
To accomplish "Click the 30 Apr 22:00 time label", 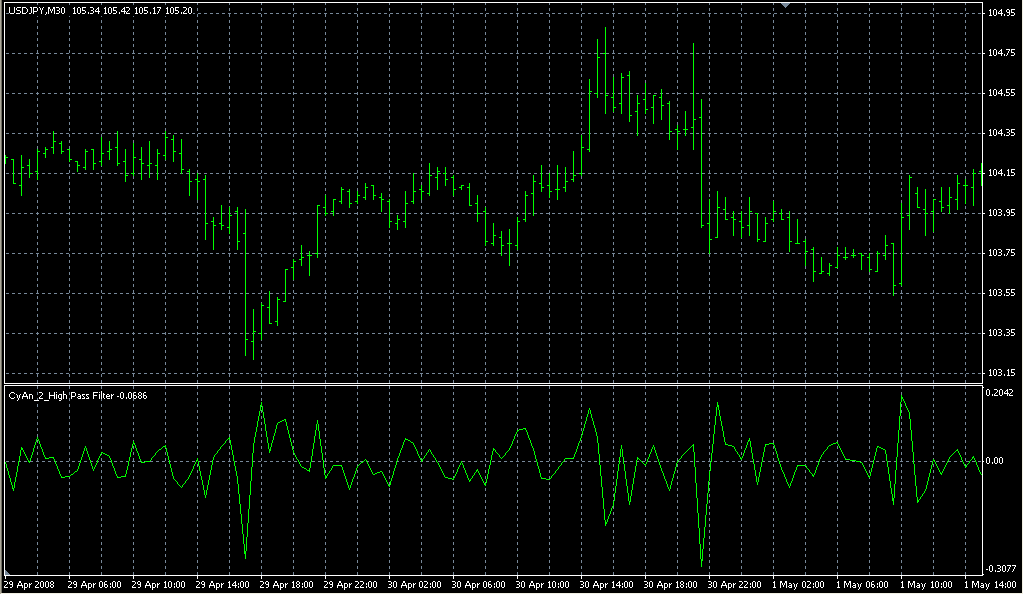I will 734,584.
